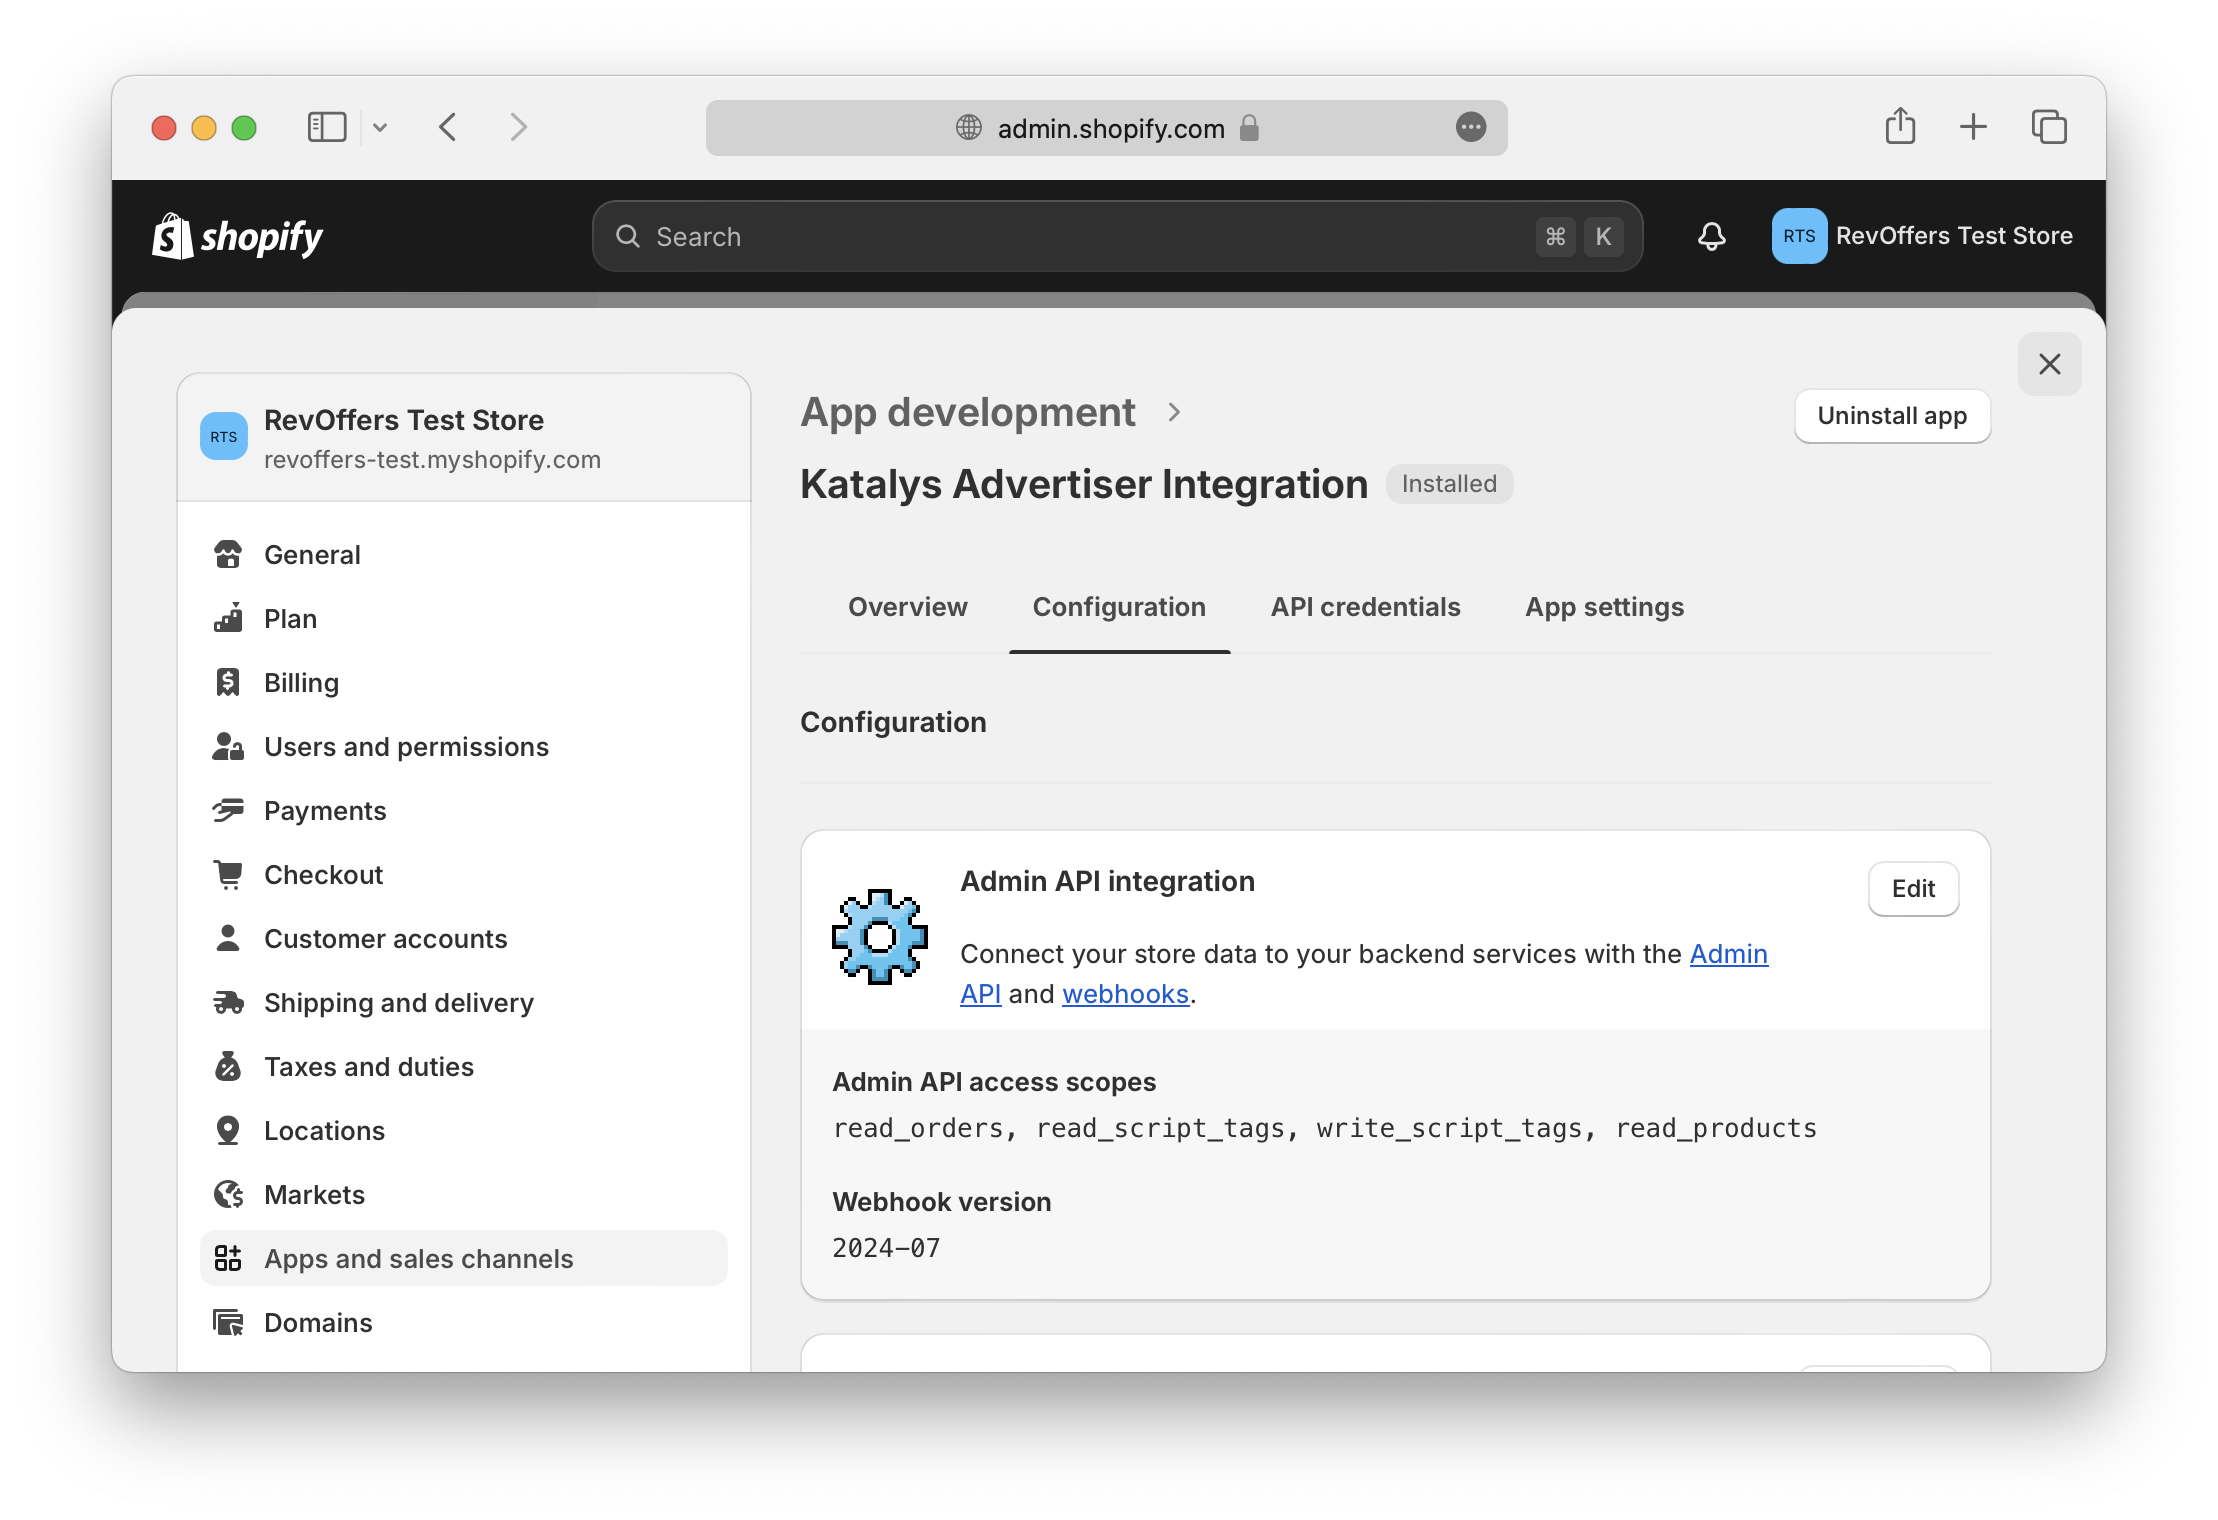
Task: Click breadcrumb chevron after App development
Action: tap(1174, 412)
